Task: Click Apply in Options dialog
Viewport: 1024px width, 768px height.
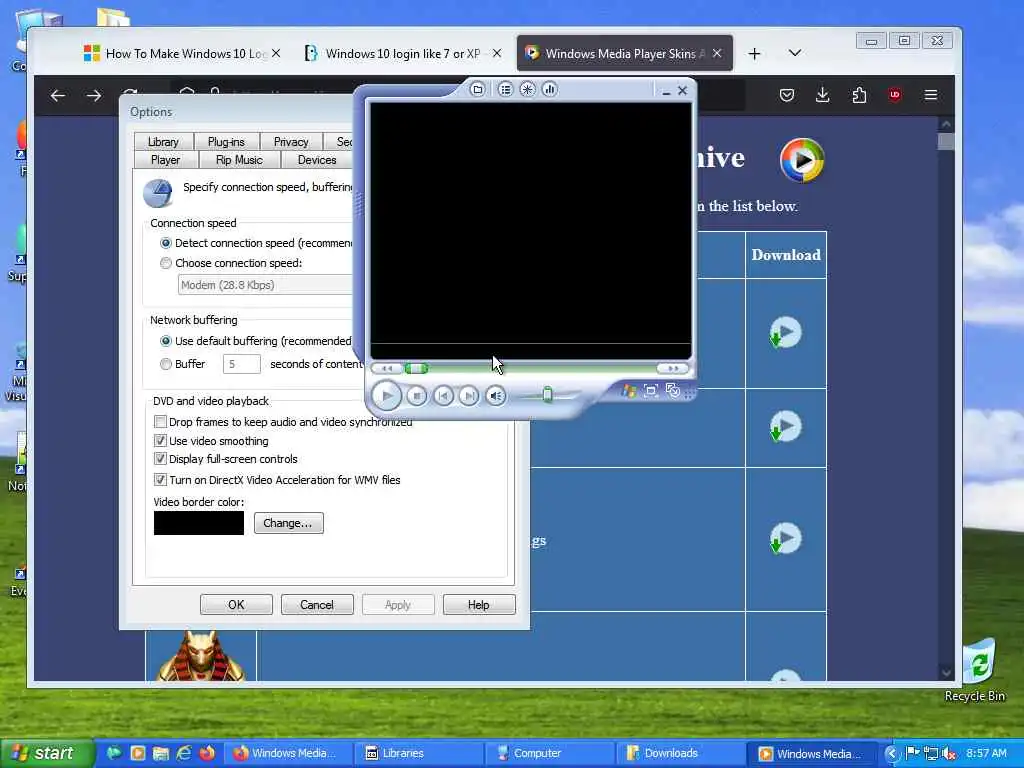Action: (x=398, y=605)
